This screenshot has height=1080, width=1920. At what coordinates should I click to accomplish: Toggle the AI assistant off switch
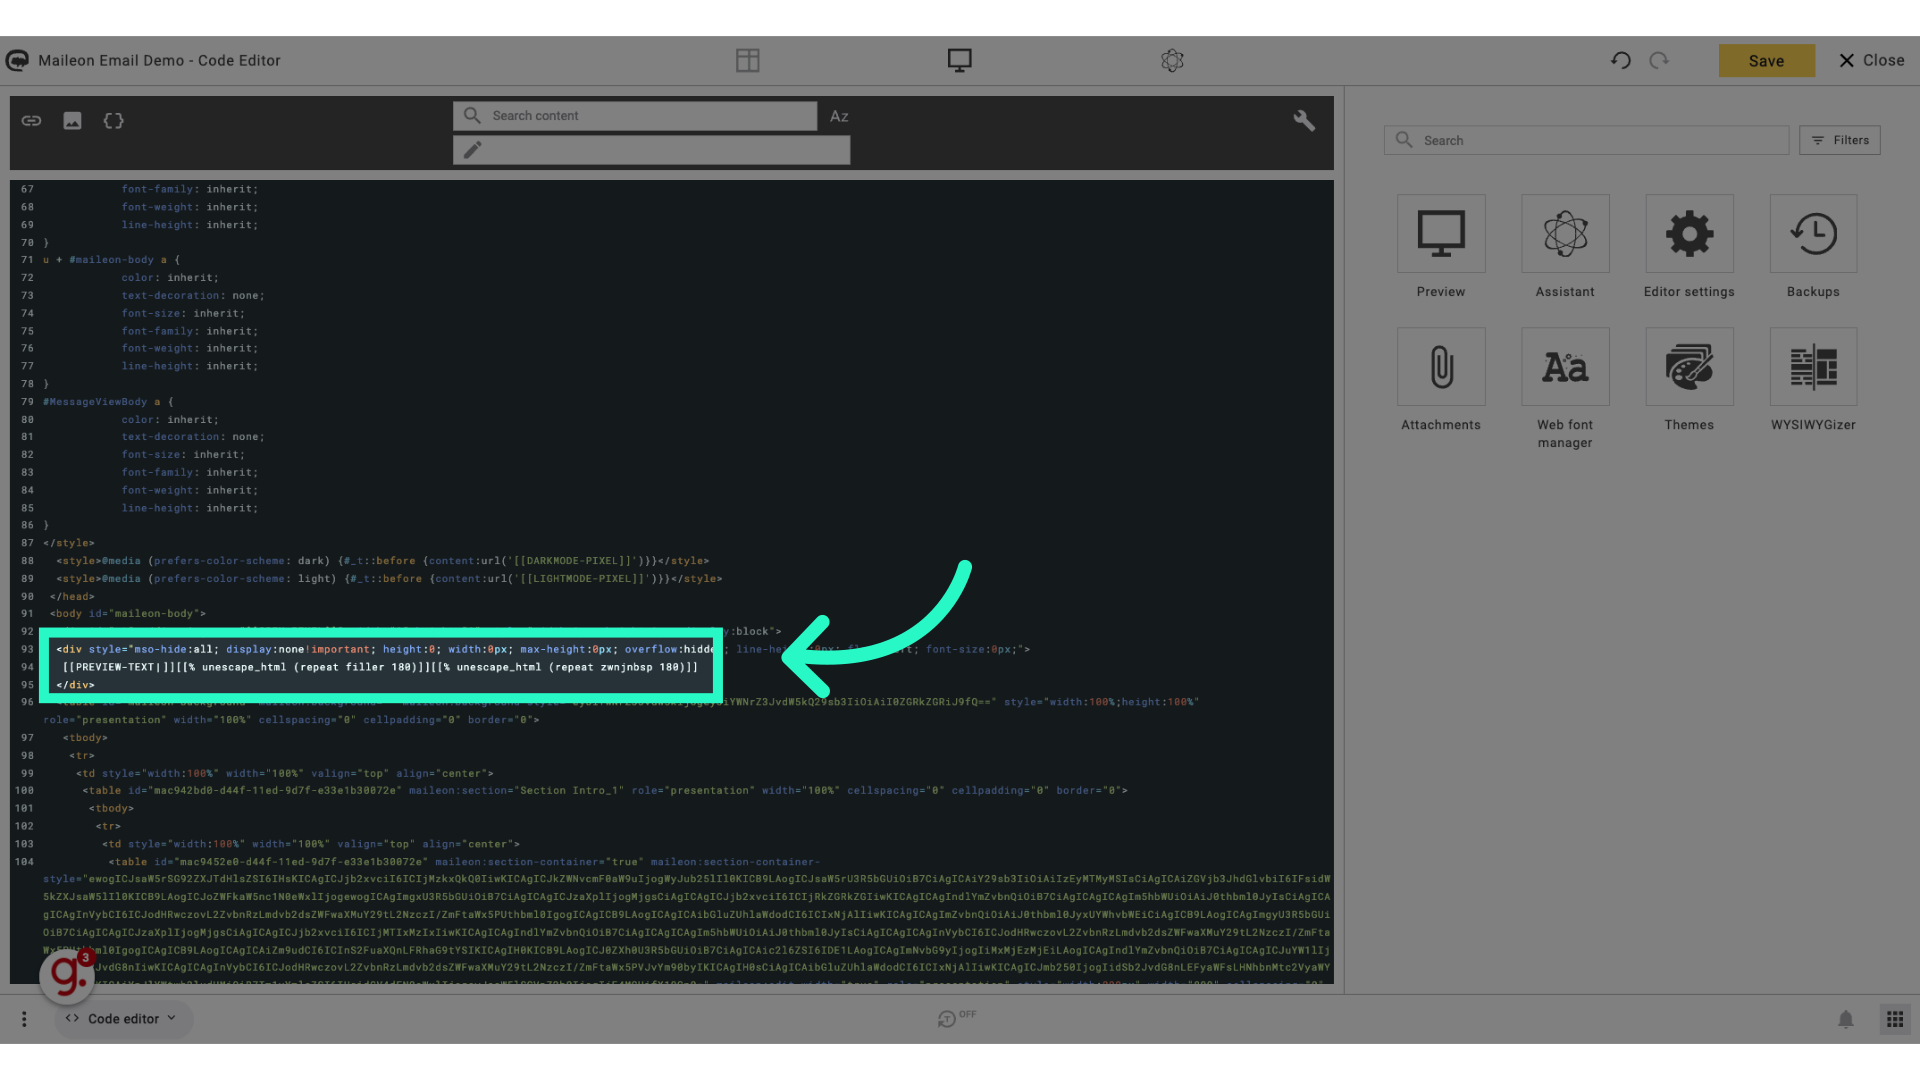pos(957,1017)
